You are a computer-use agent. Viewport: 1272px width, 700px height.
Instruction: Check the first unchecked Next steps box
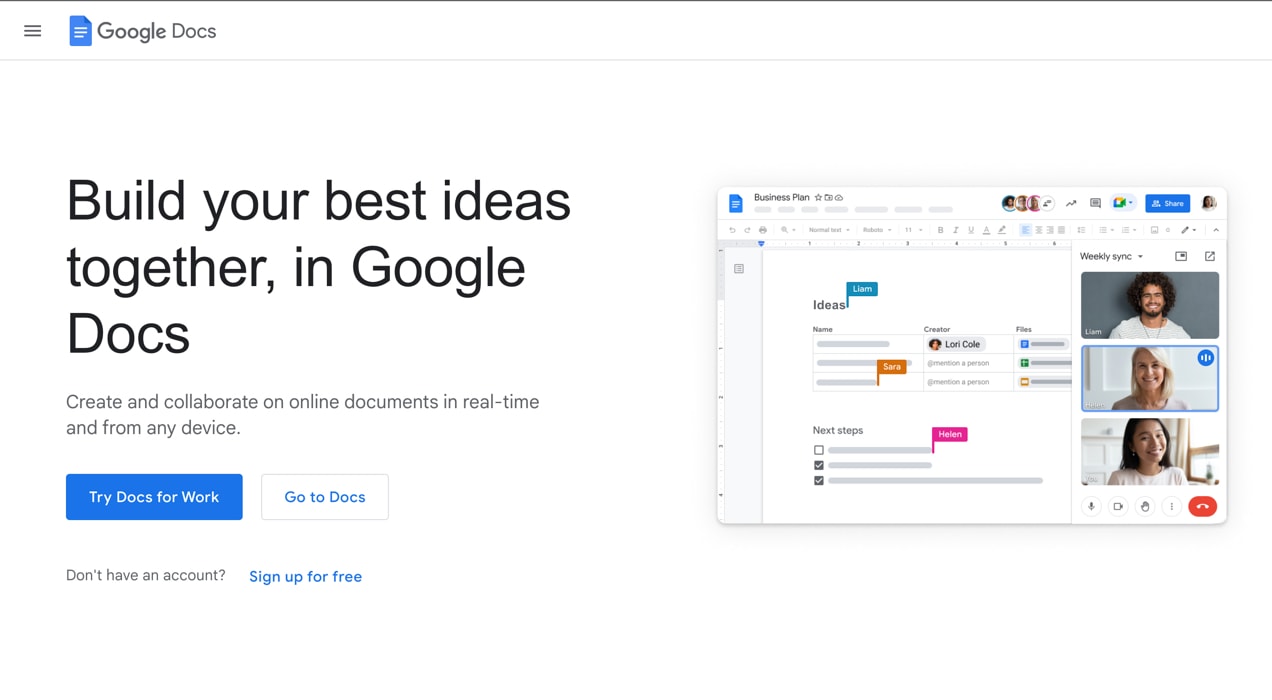pyautogui.click(x=819, y=450)
